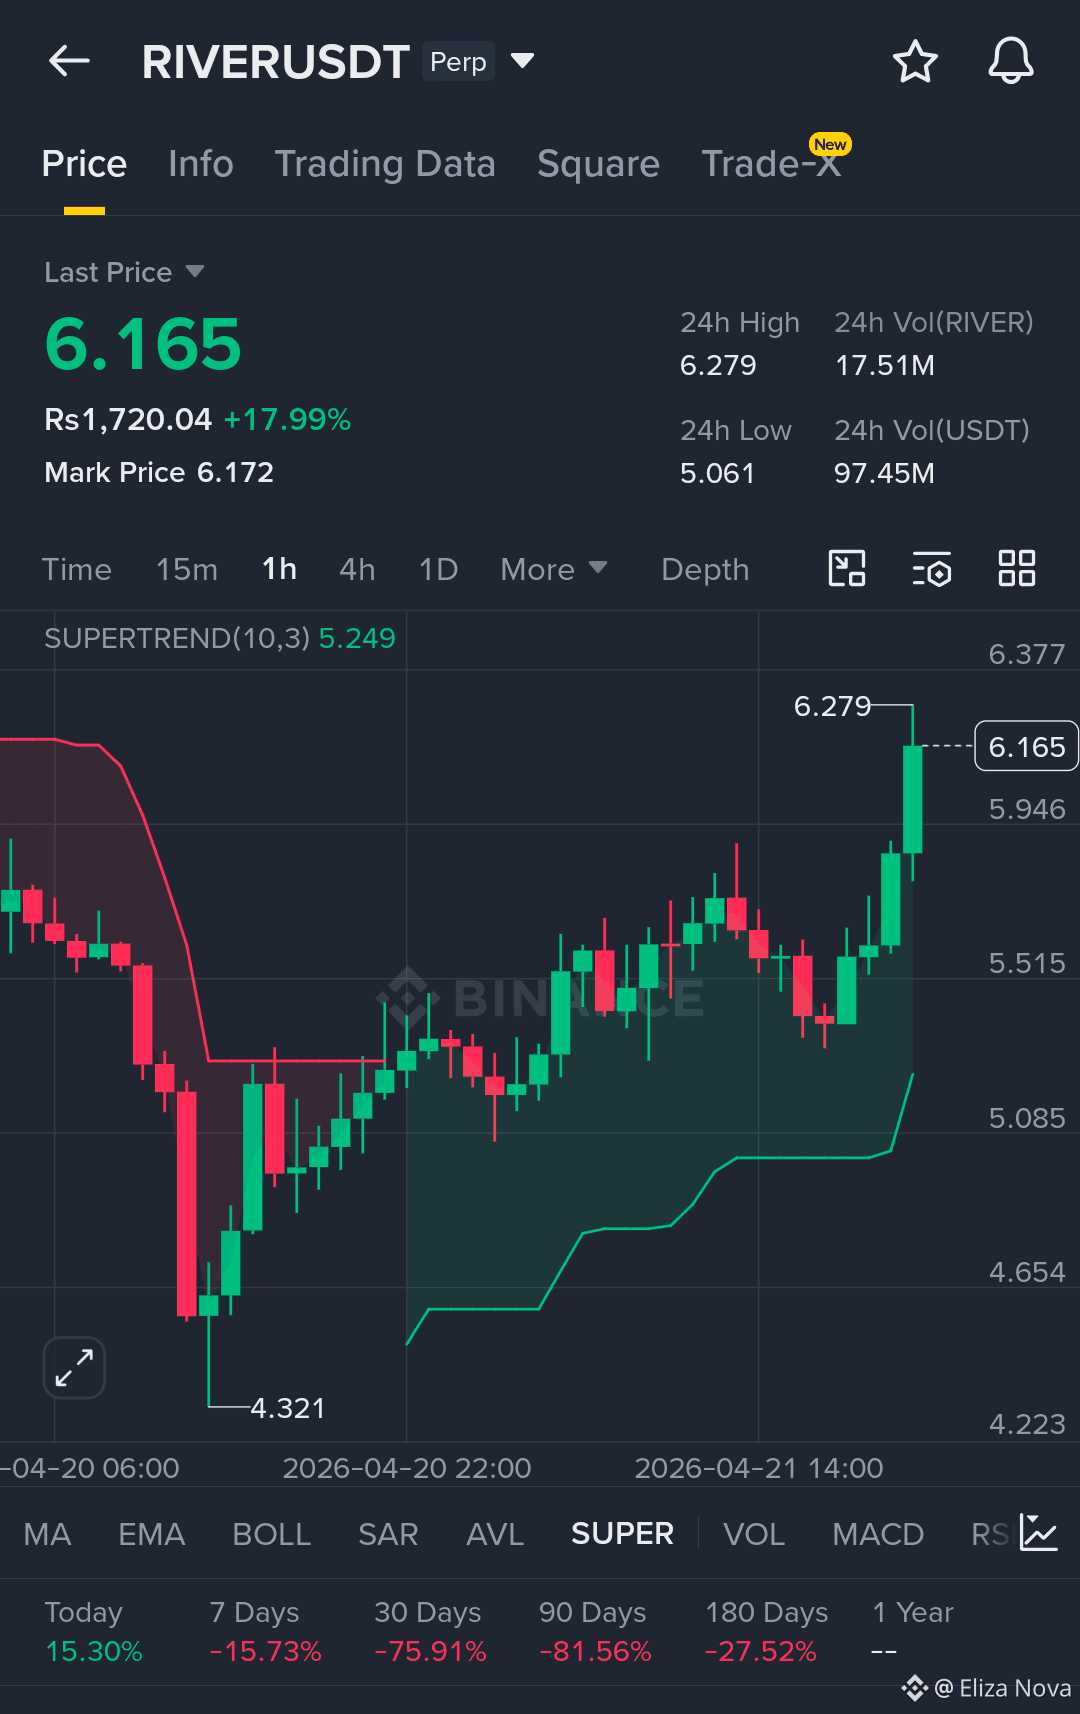The width and height of the screenshot is (1080, 1714).
Task: Switch to the Info tab
Action: click(201, 164)
